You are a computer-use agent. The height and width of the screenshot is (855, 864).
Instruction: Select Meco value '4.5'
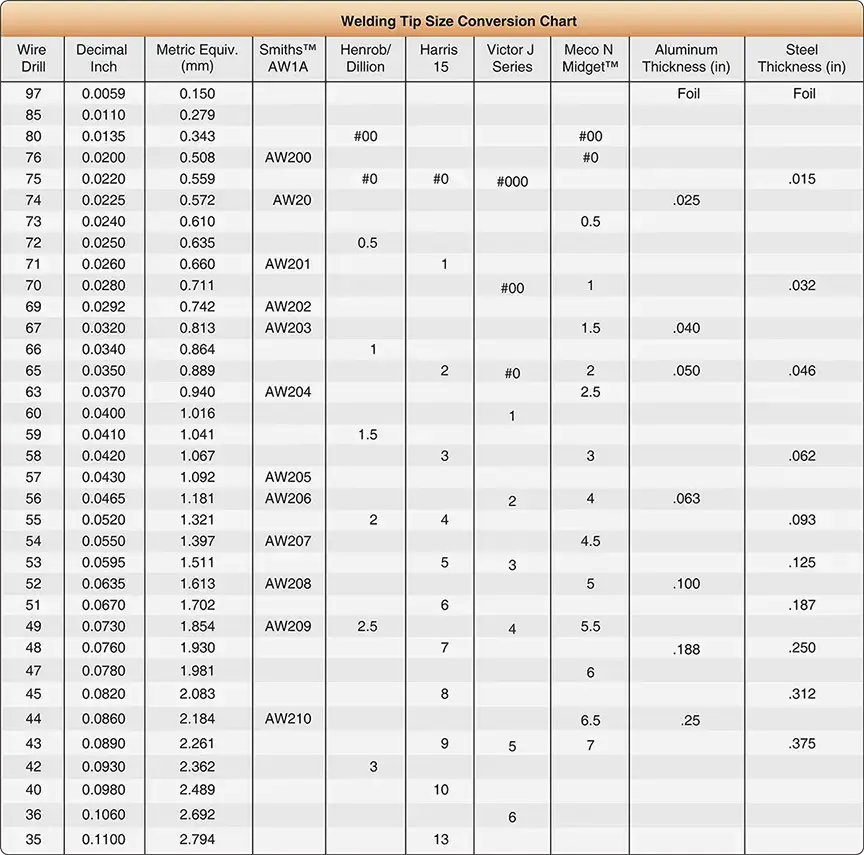590,541
